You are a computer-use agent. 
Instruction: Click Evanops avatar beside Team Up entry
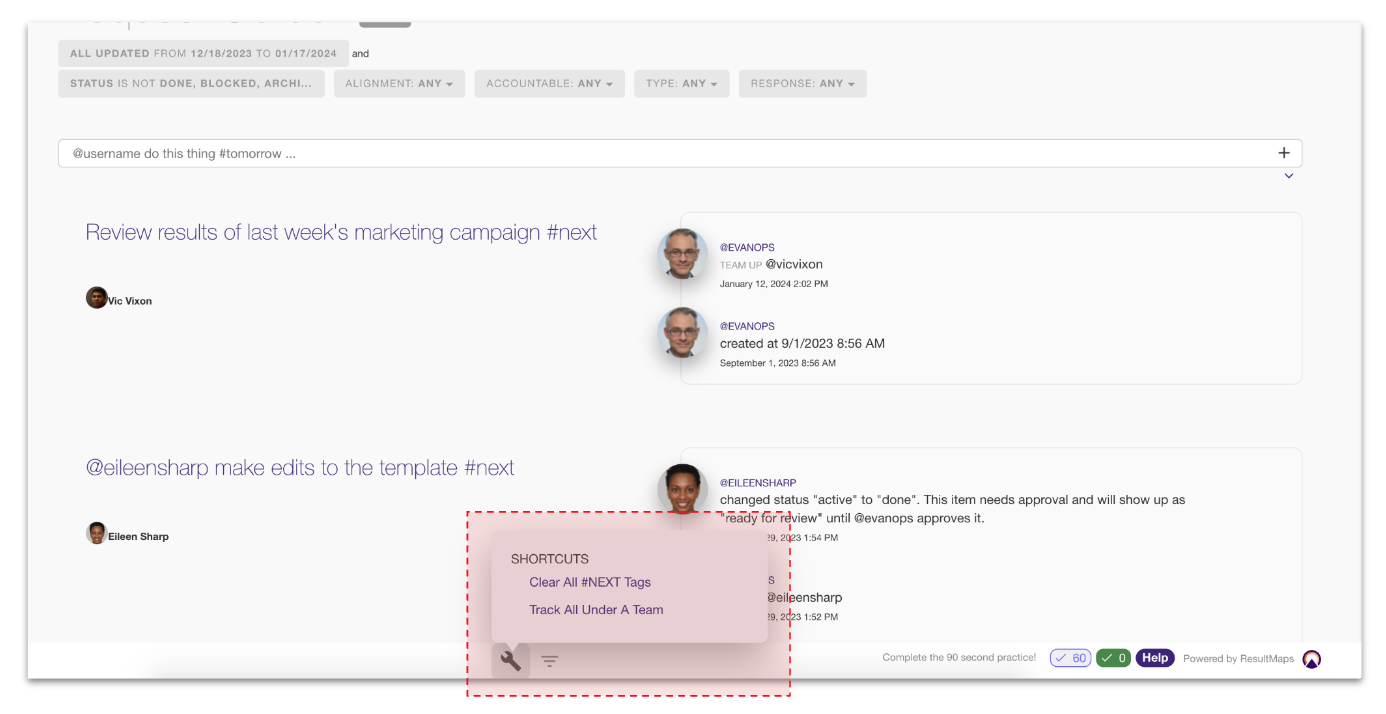683,255
